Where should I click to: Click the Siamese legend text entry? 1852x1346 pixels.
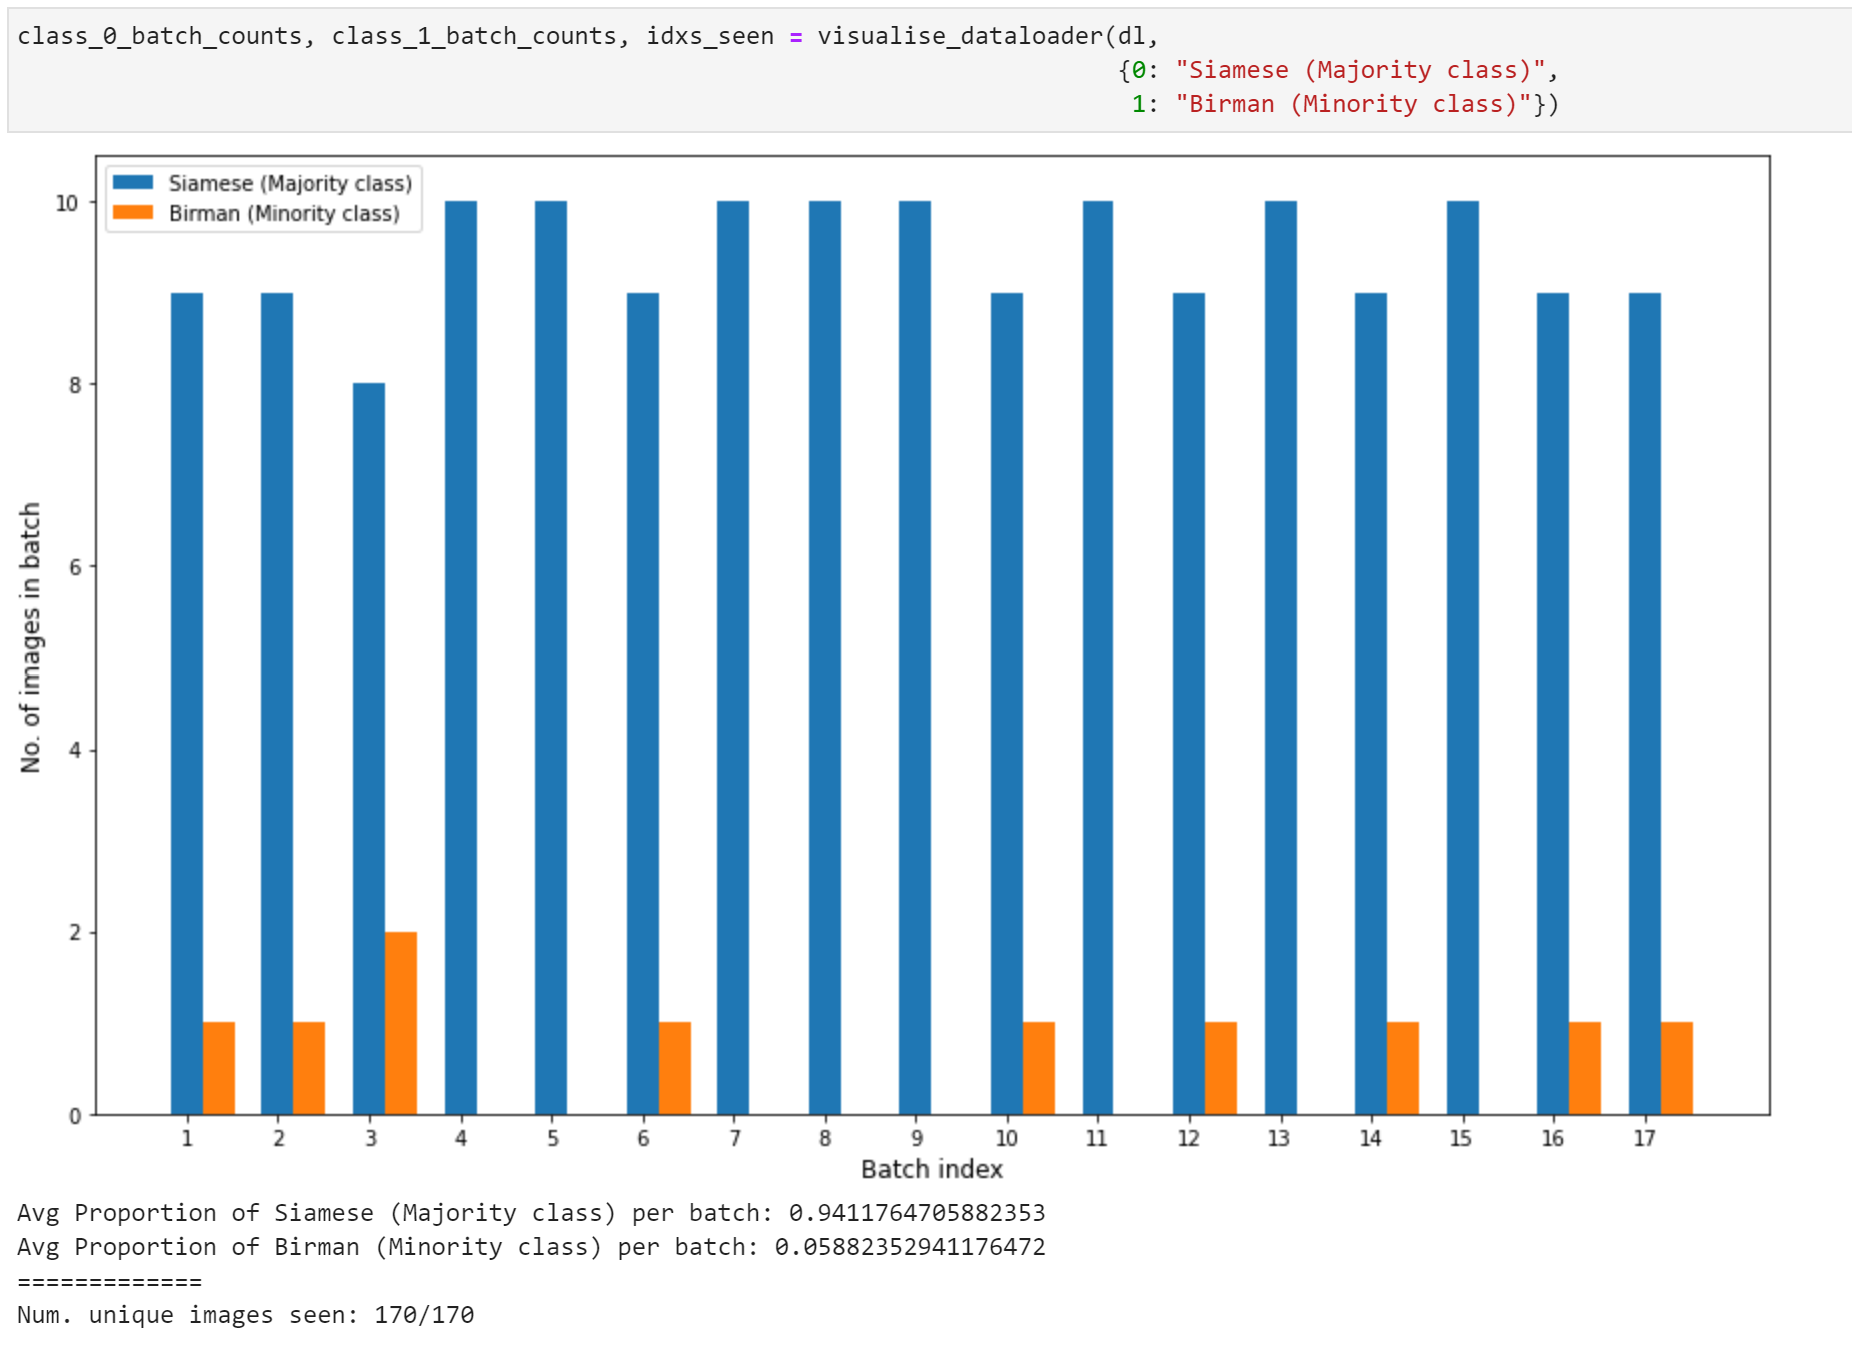[290, 183]
